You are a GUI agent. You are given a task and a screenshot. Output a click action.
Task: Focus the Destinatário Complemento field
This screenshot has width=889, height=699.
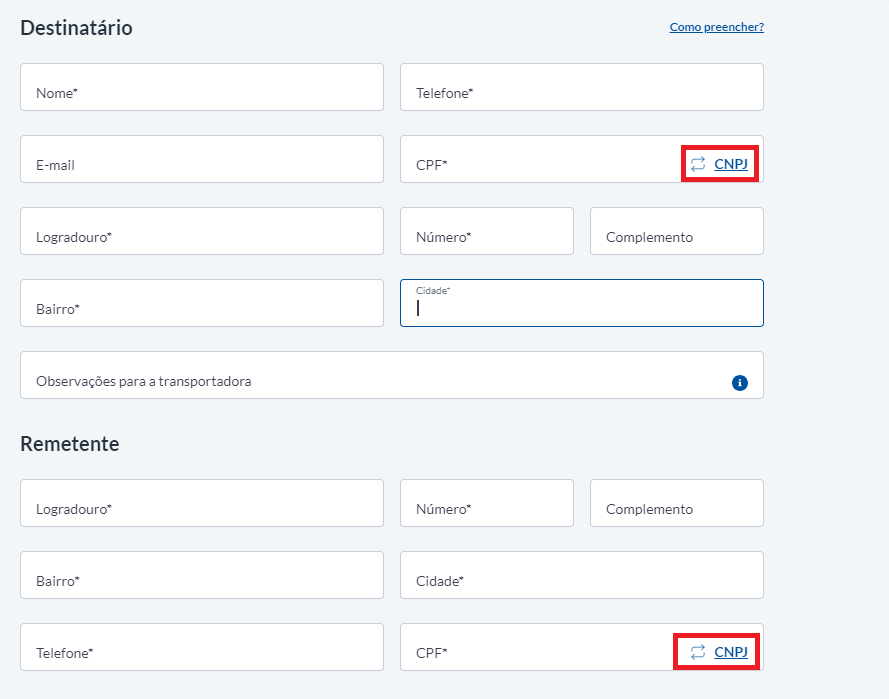click(677, 231)
